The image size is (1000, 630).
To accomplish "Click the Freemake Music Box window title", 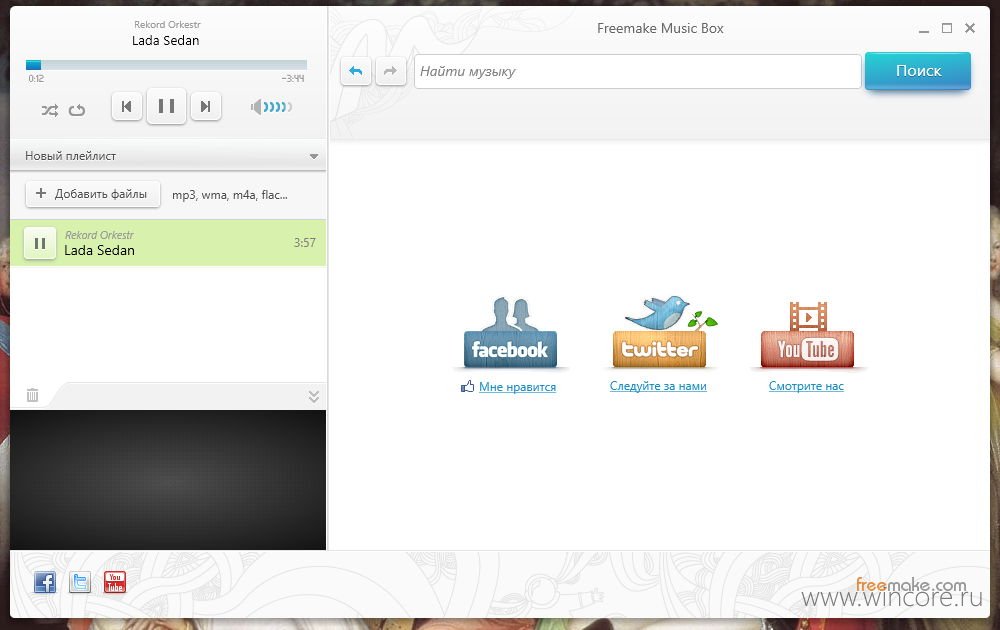I will click(660, 29).
